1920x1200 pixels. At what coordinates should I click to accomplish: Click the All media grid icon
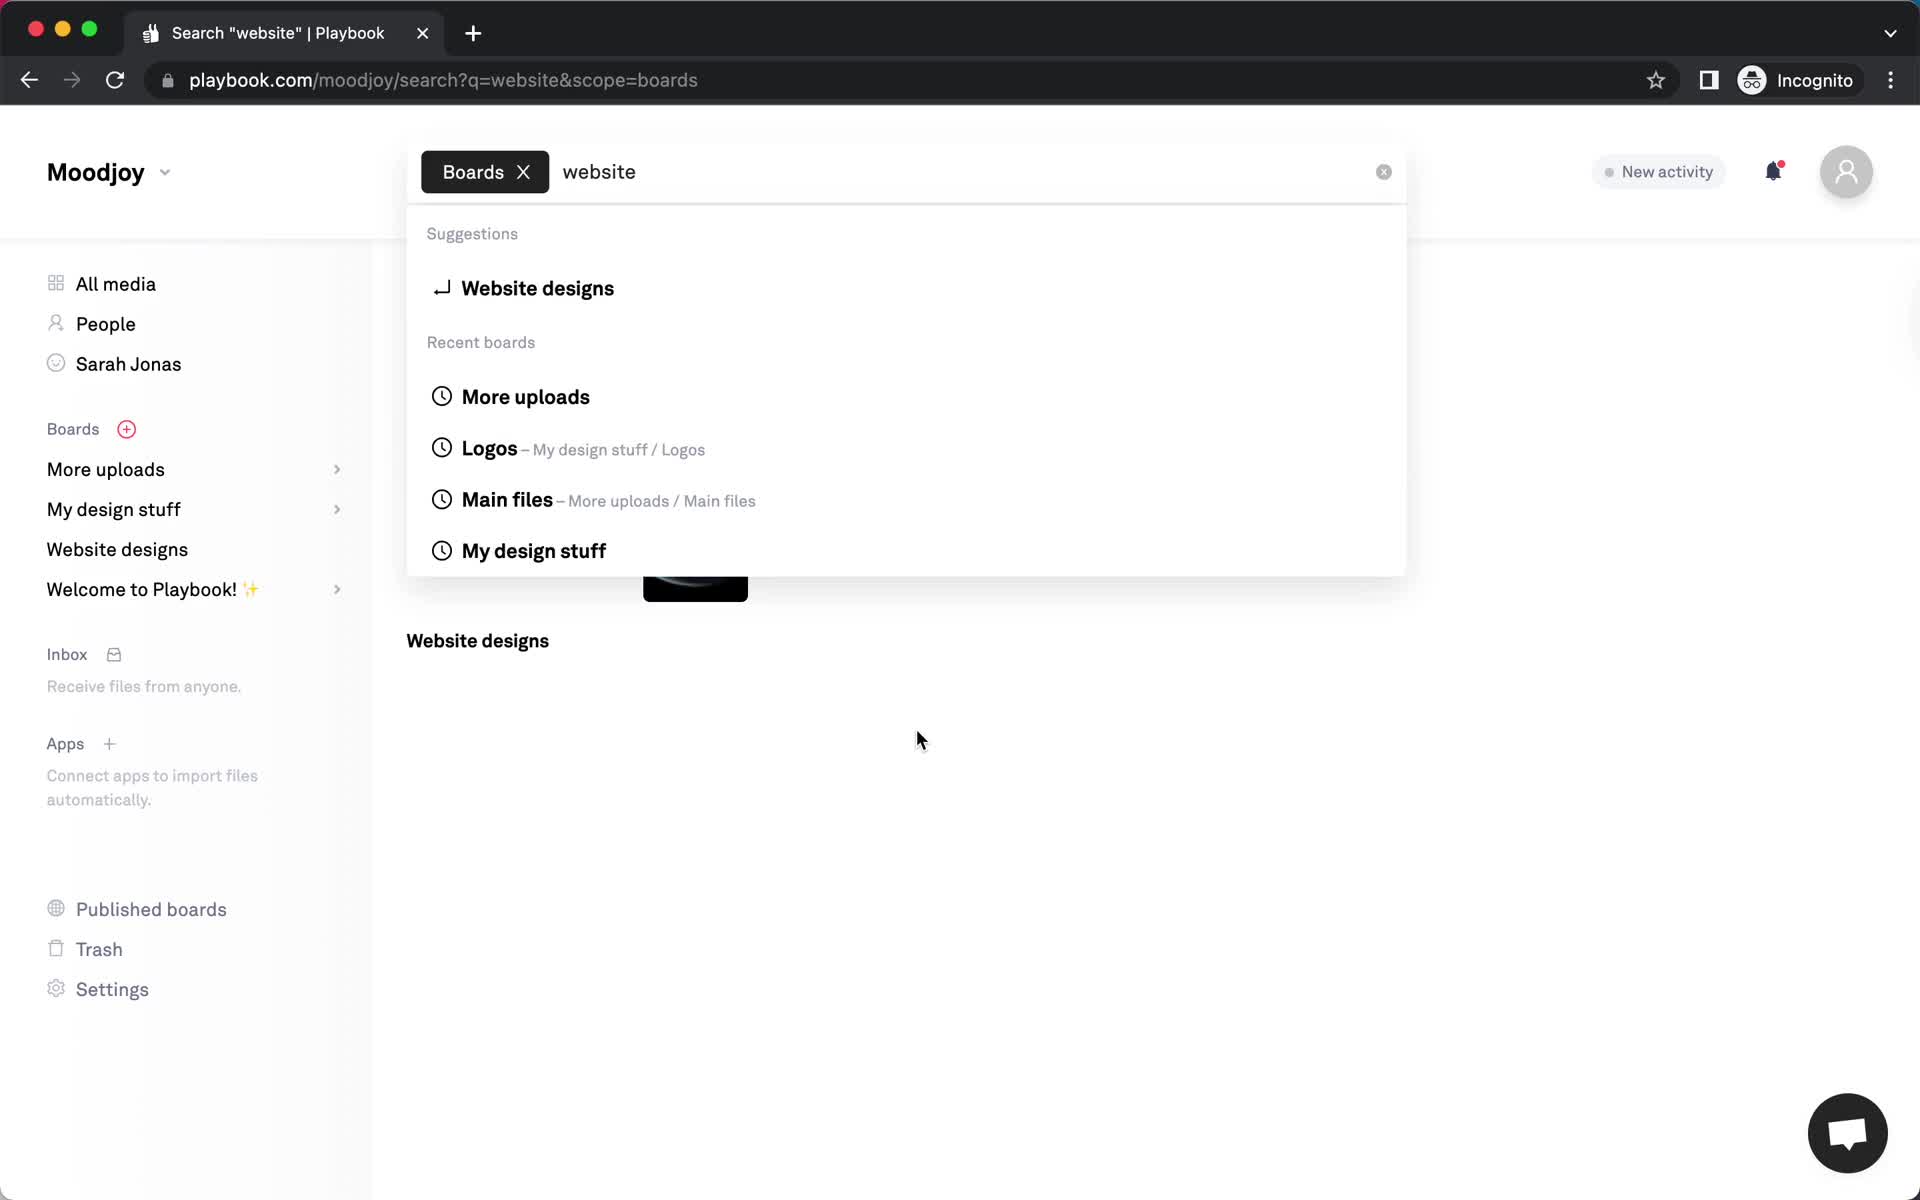(55, 283)
